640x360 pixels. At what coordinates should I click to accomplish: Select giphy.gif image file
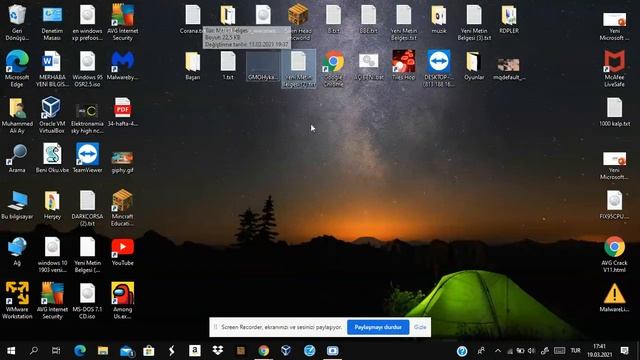(x=122, y=162)
